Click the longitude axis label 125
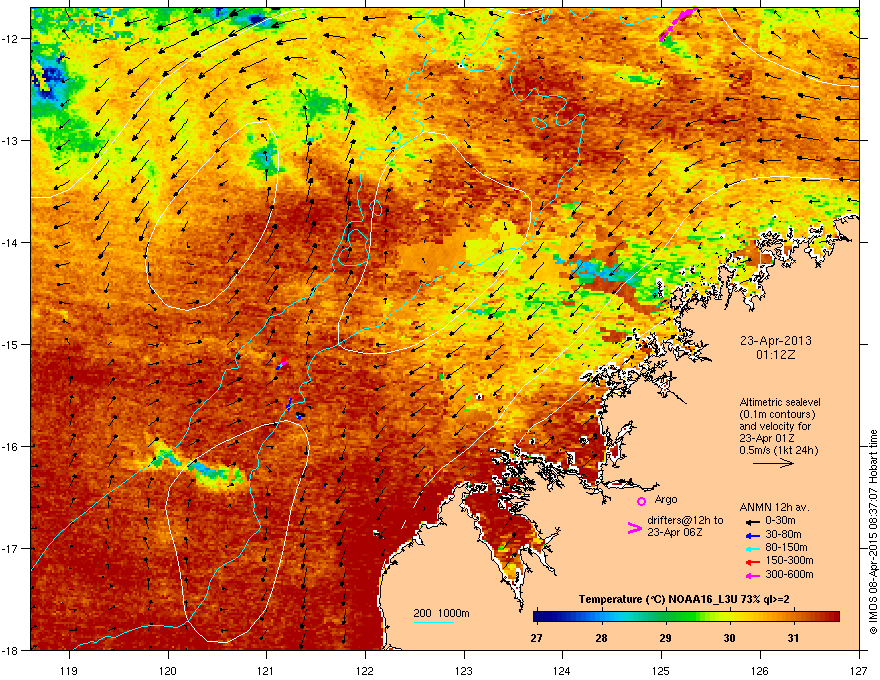Viewport: 880px width, 680px height. click(x=661, y=670)
